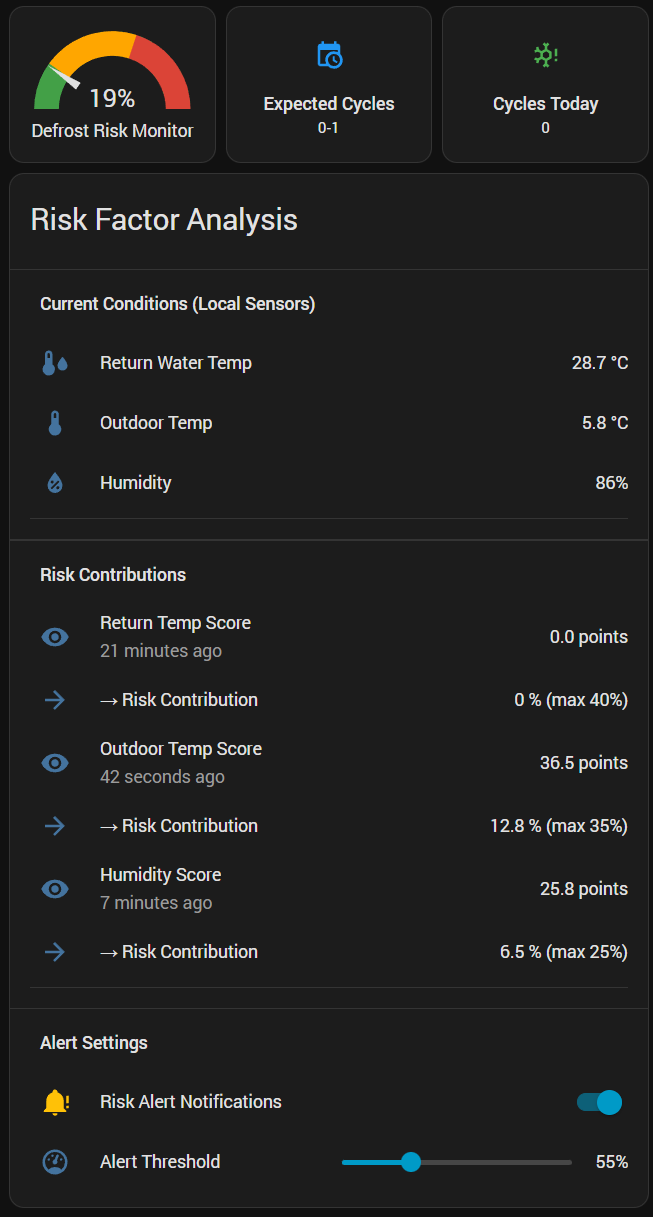Open the Defrost Risk Monitor gauge card
Viewport: 653px width, 1217px height.
pos(112,85)
